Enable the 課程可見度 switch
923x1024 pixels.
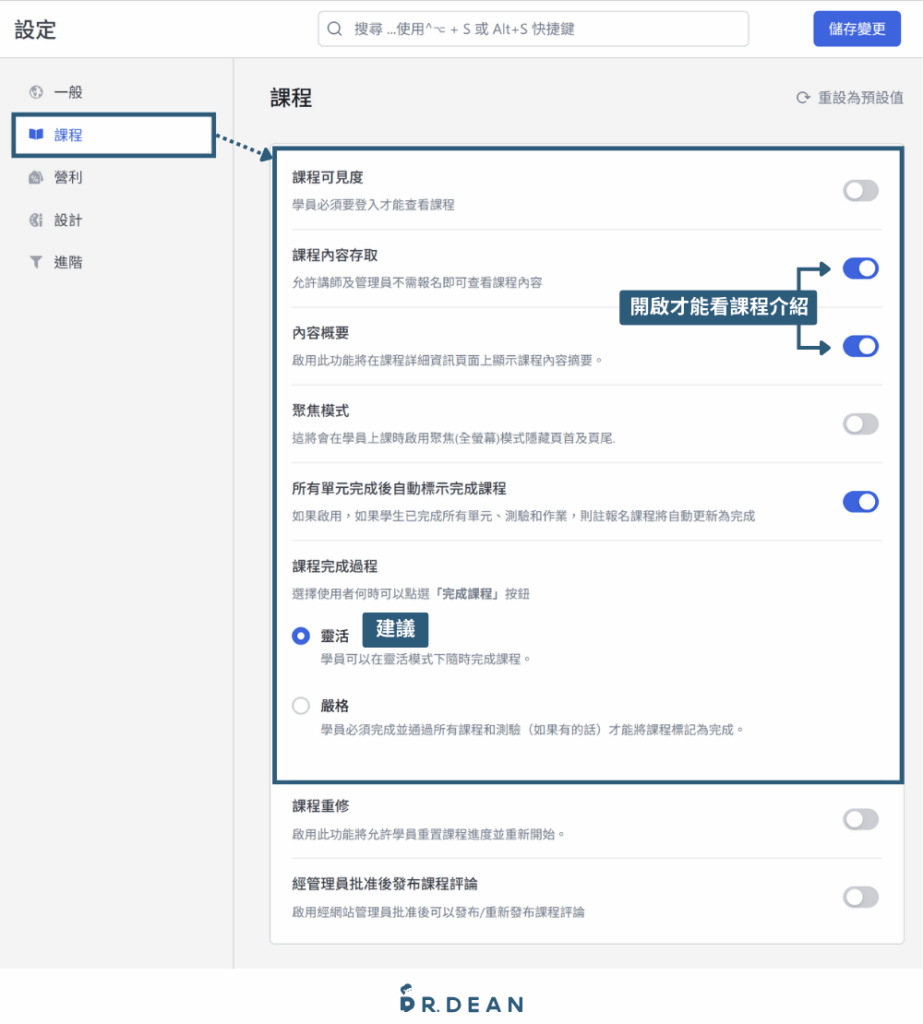point(859,190)
